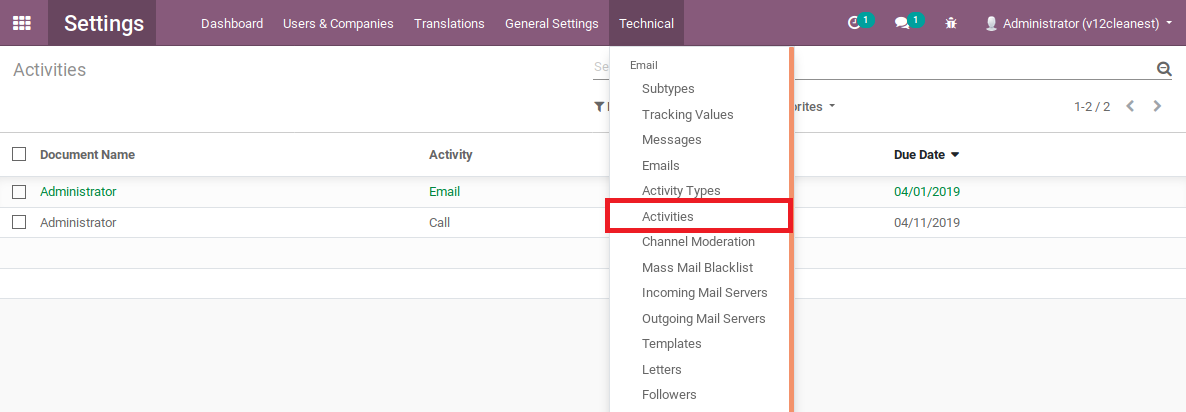Click the 1-2 / 2 pager counter
Screen dimensions: 1186x412
[1091, 107]
